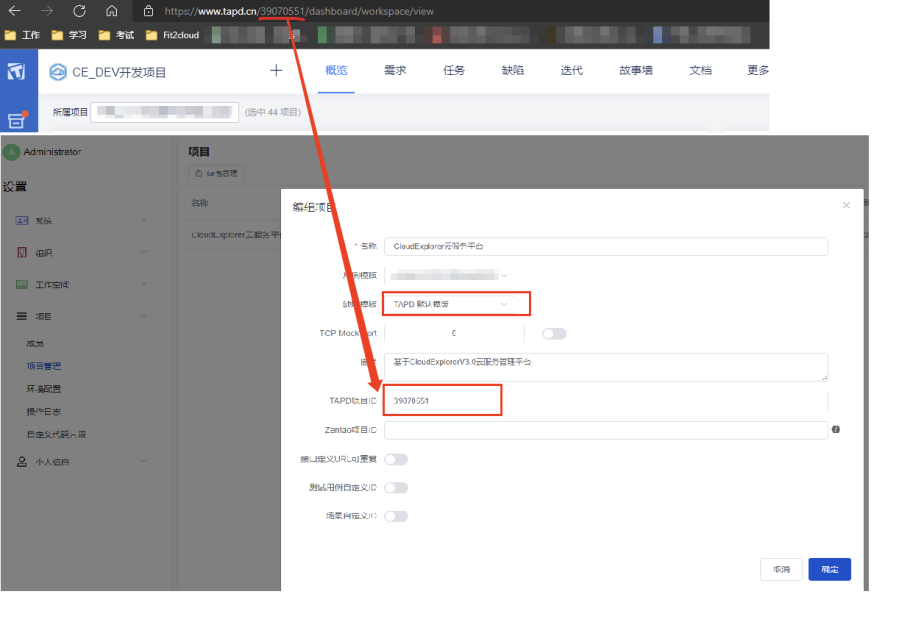Image resolution: width=915 pixels, height=618 pixels.
Task: Enable the 测试用例自定义ID toggle
Action: tap(395, 487)
